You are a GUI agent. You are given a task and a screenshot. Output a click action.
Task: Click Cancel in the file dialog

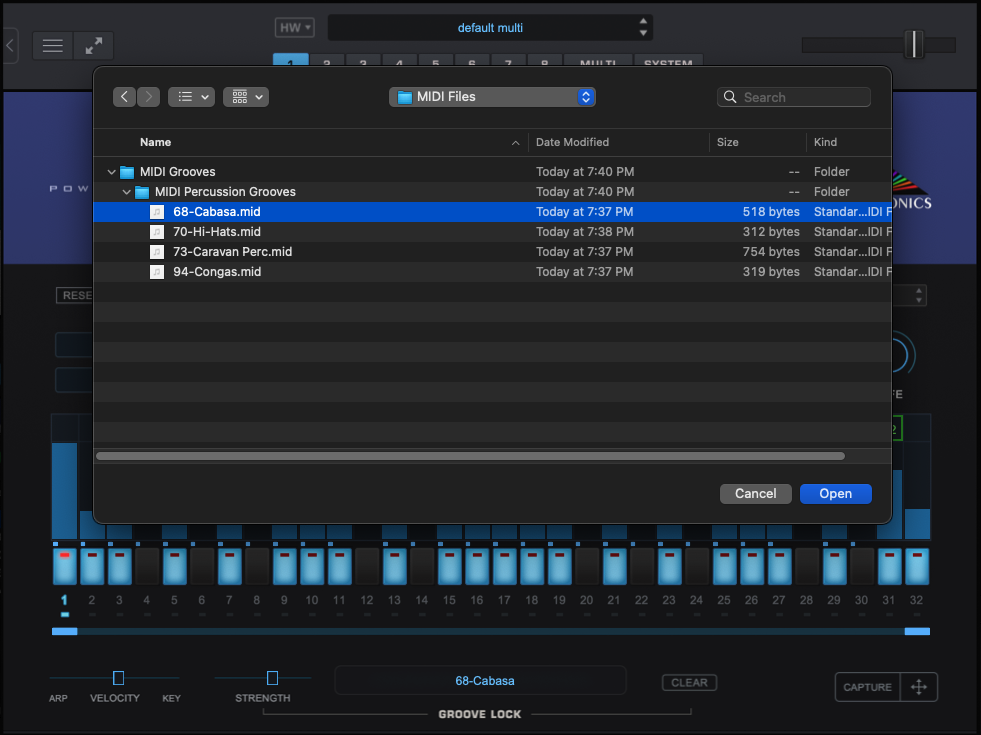(x=755, y=494)
